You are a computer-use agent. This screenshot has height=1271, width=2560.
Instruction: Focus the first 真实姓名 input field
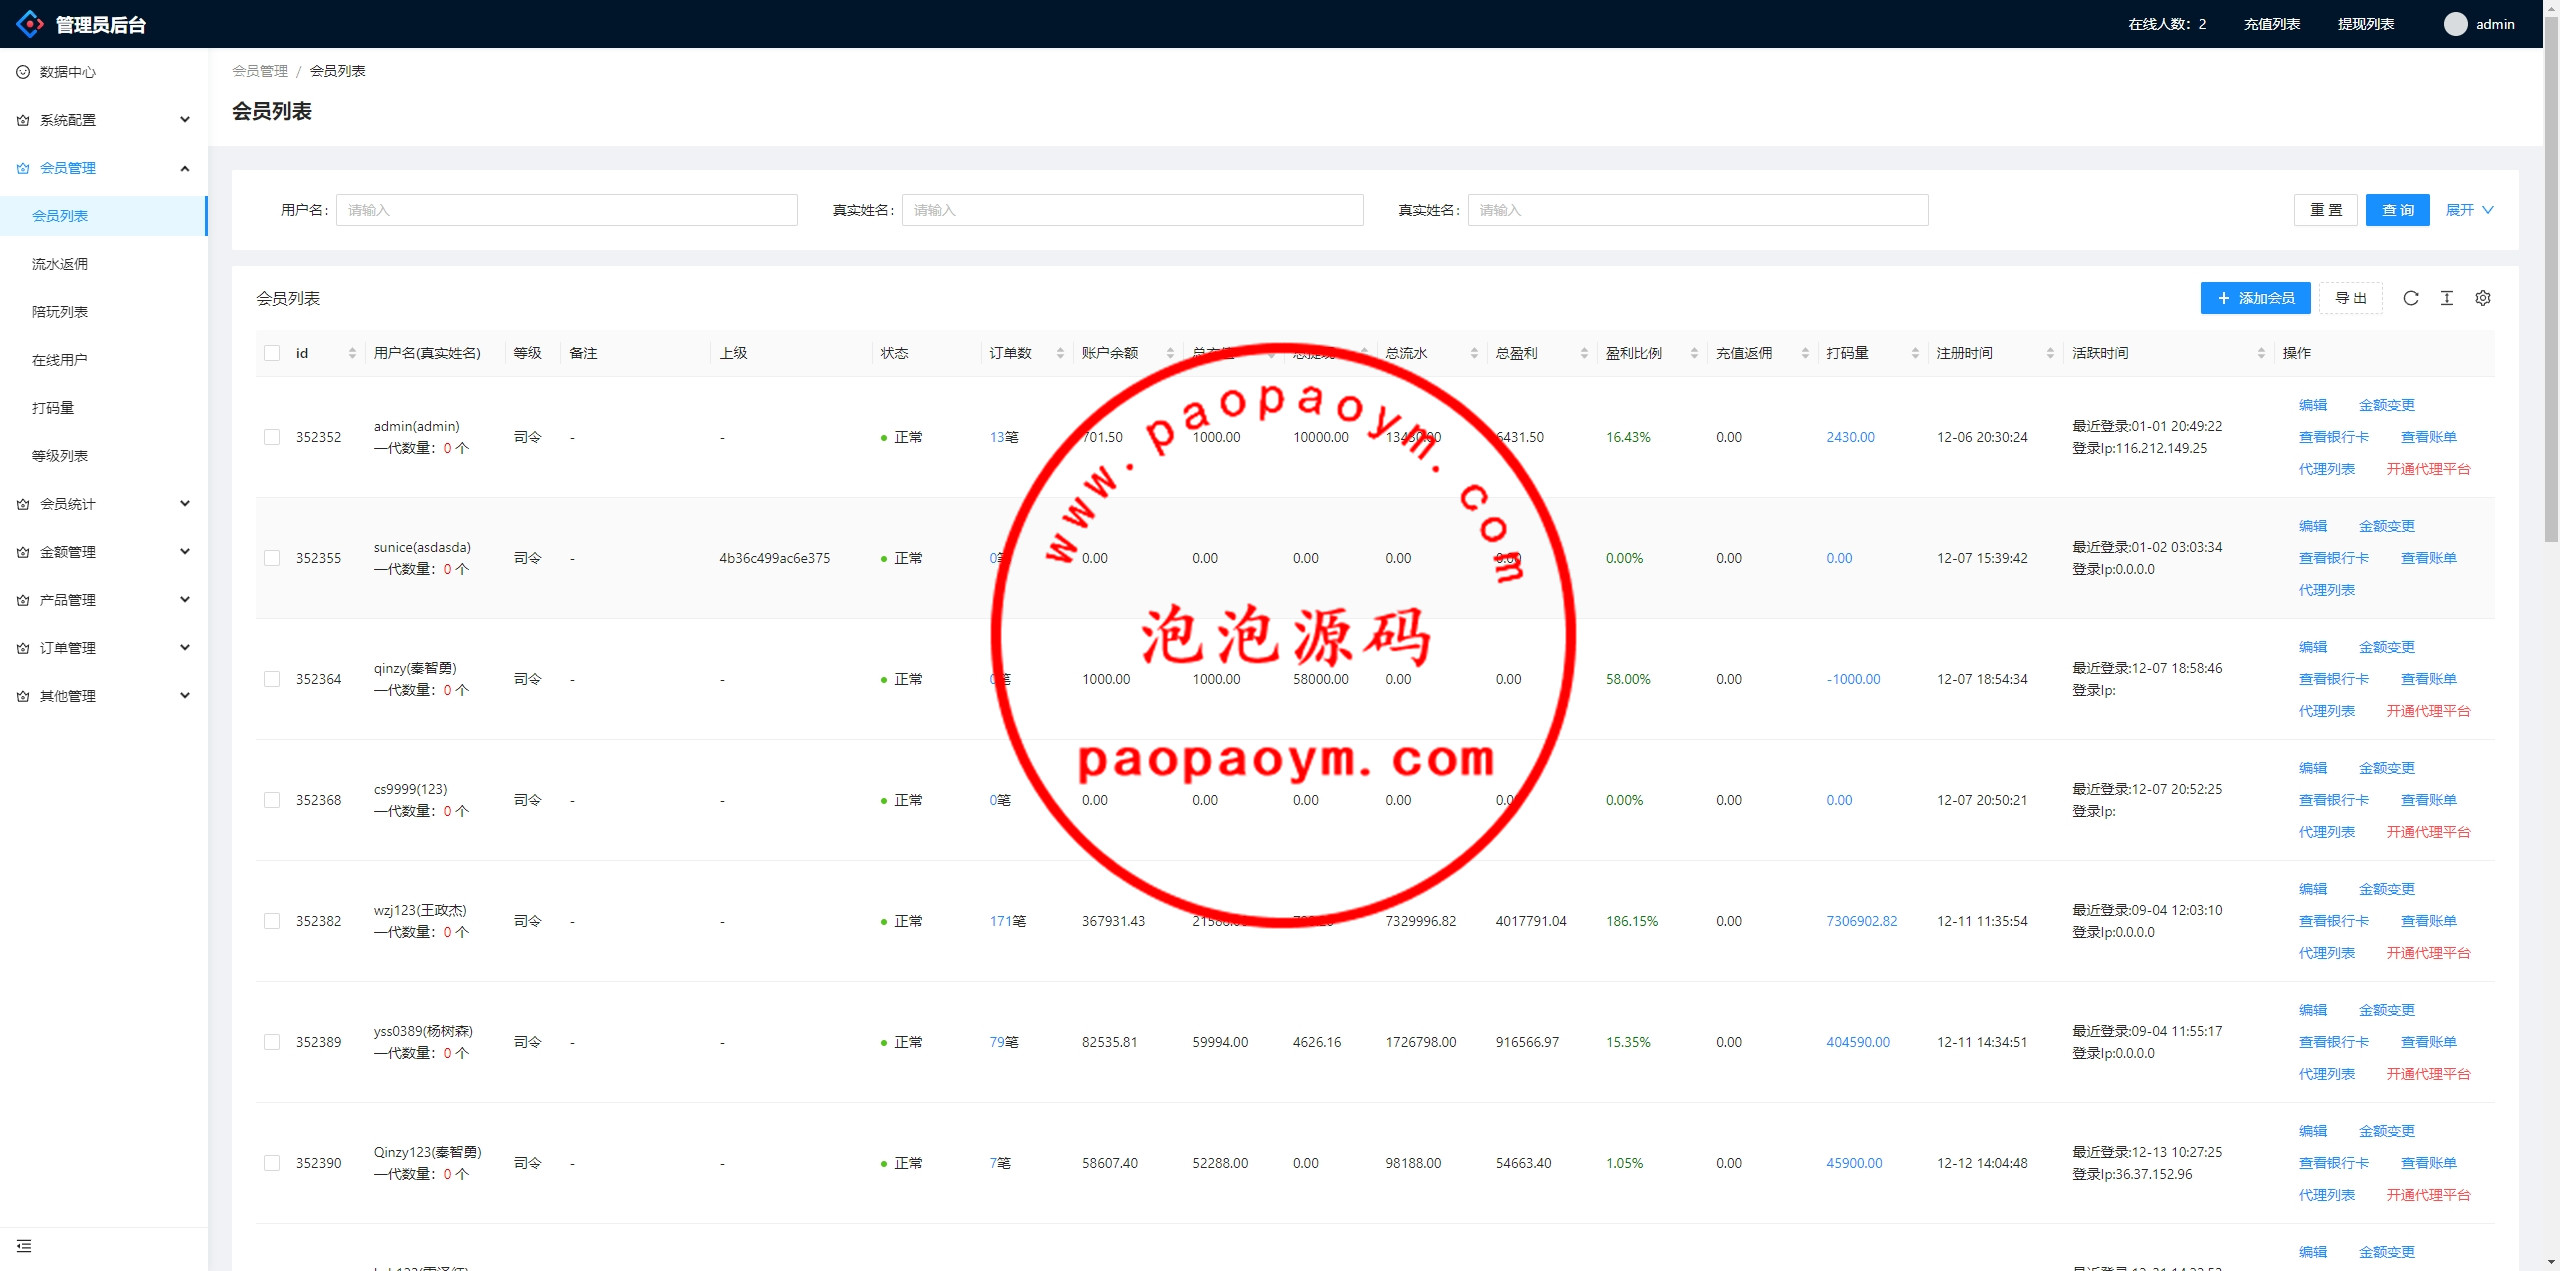(x=1132, y=210)
